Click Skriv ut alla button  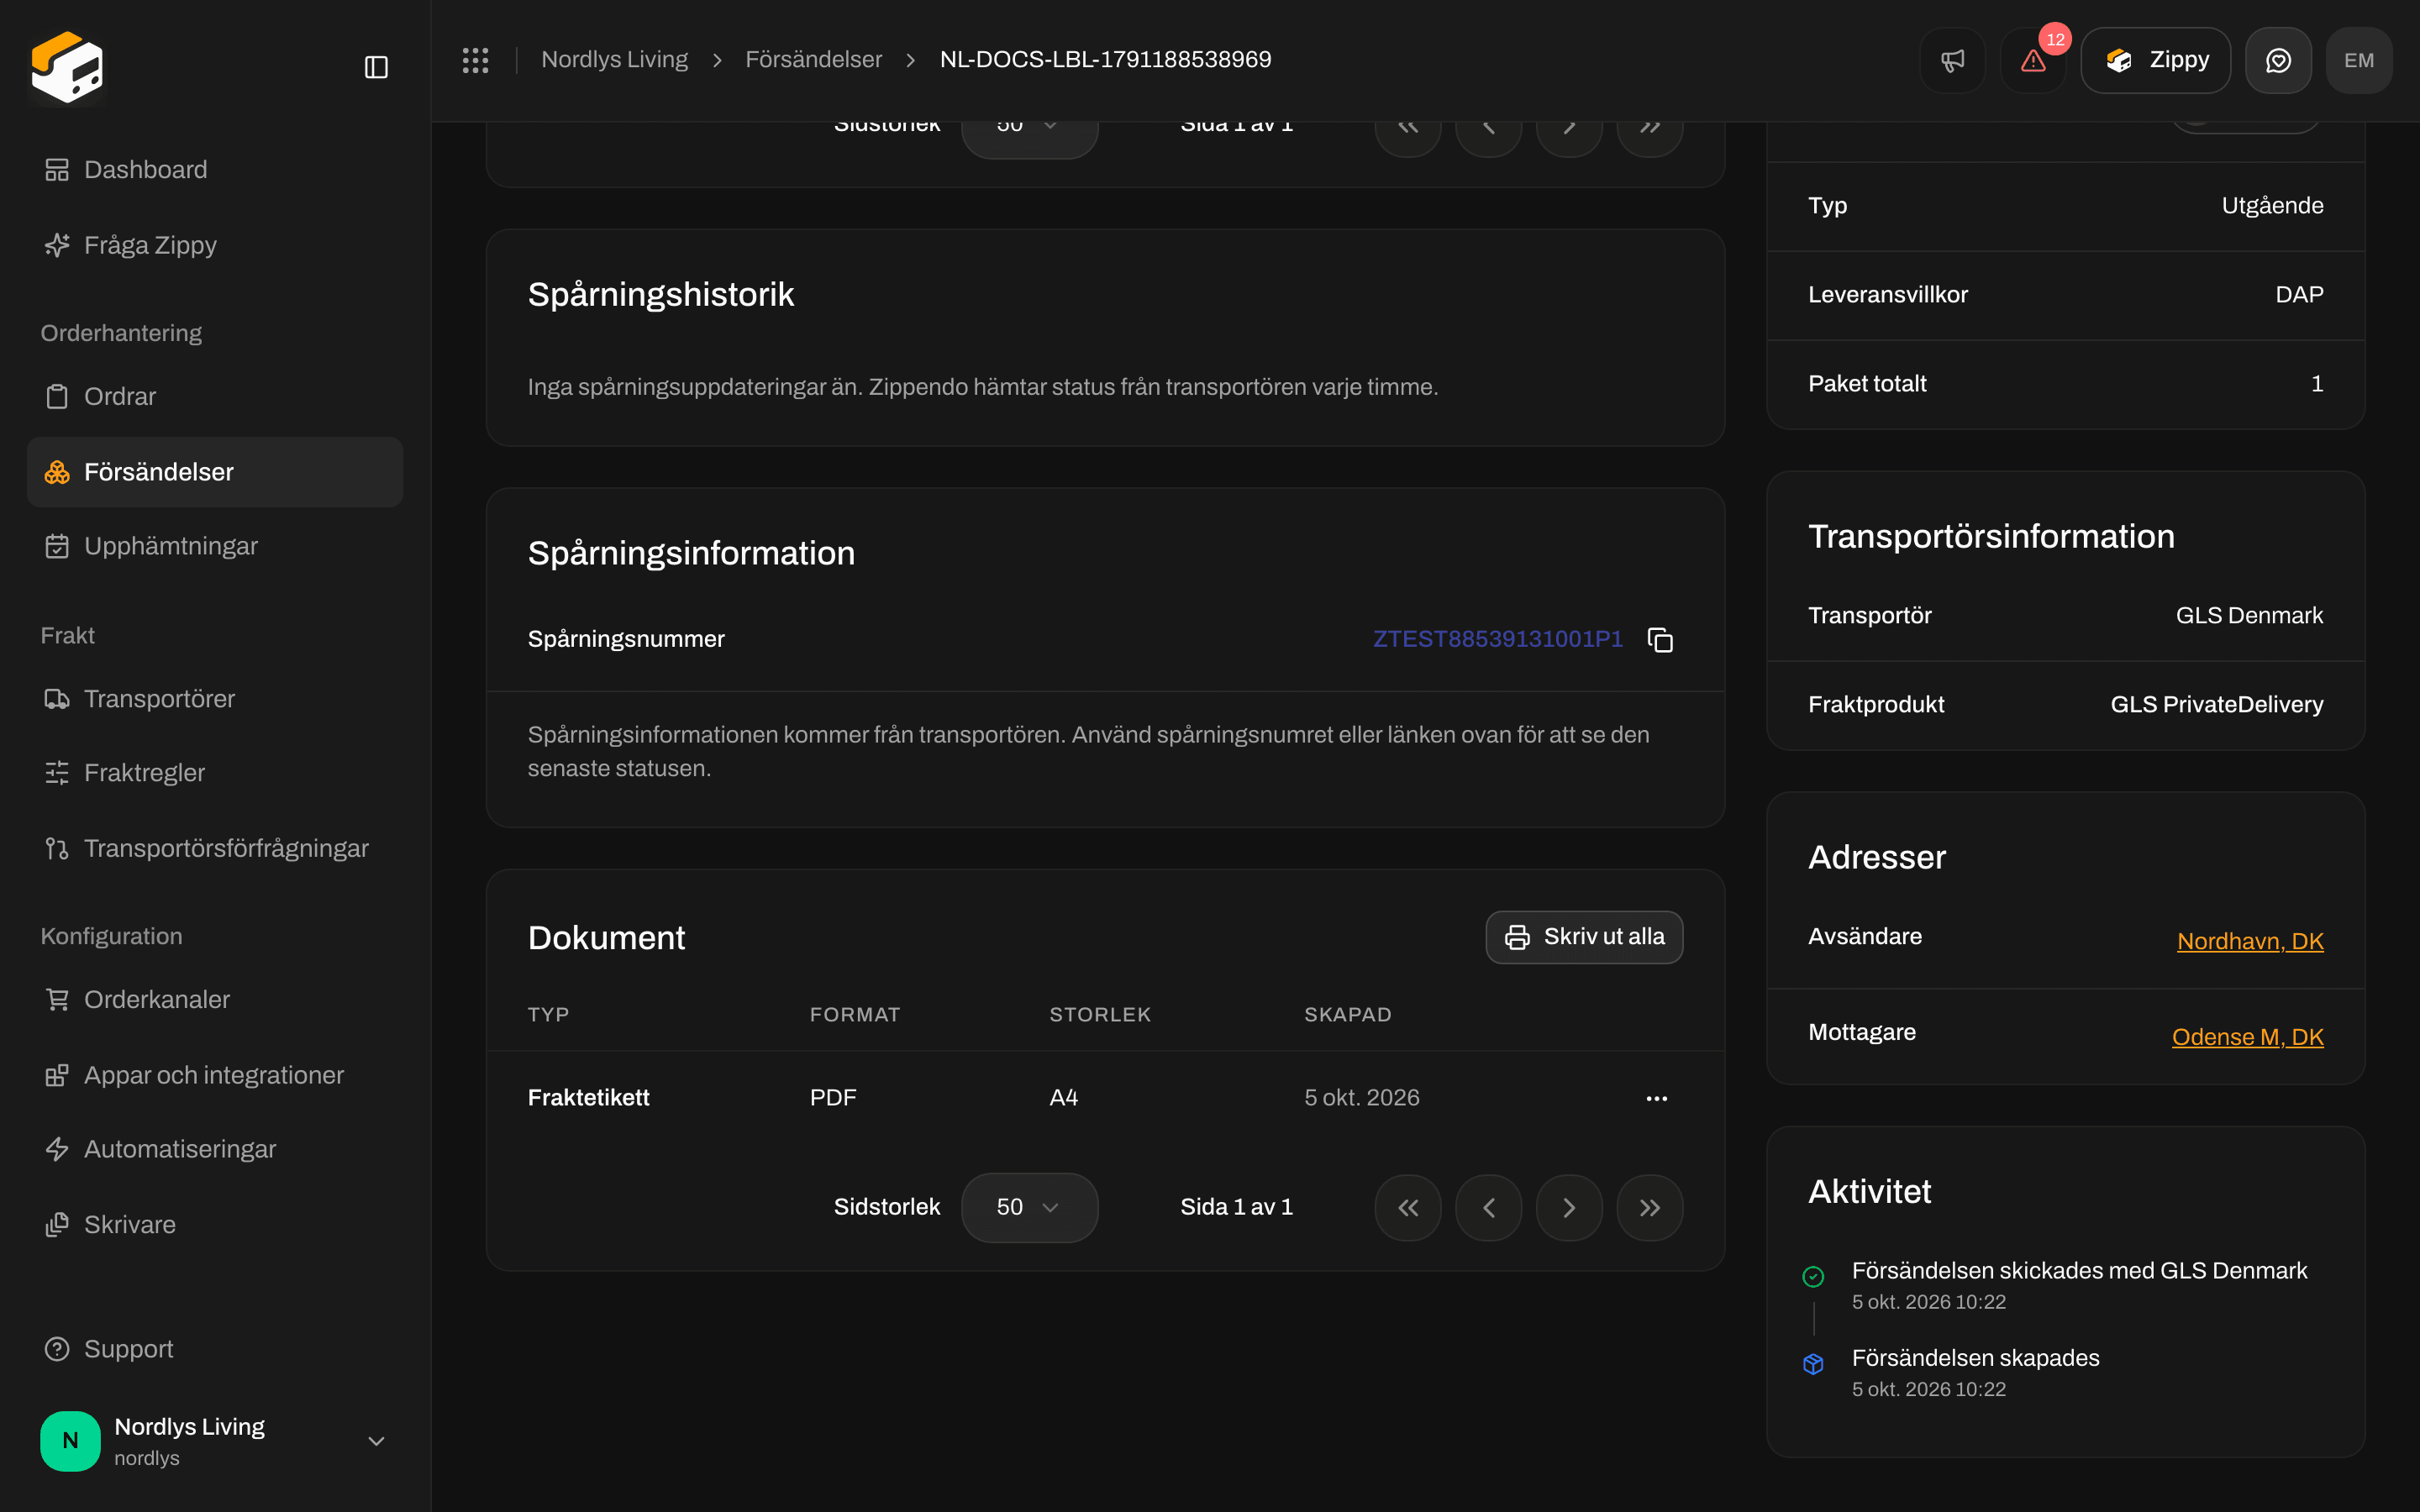1584,937
